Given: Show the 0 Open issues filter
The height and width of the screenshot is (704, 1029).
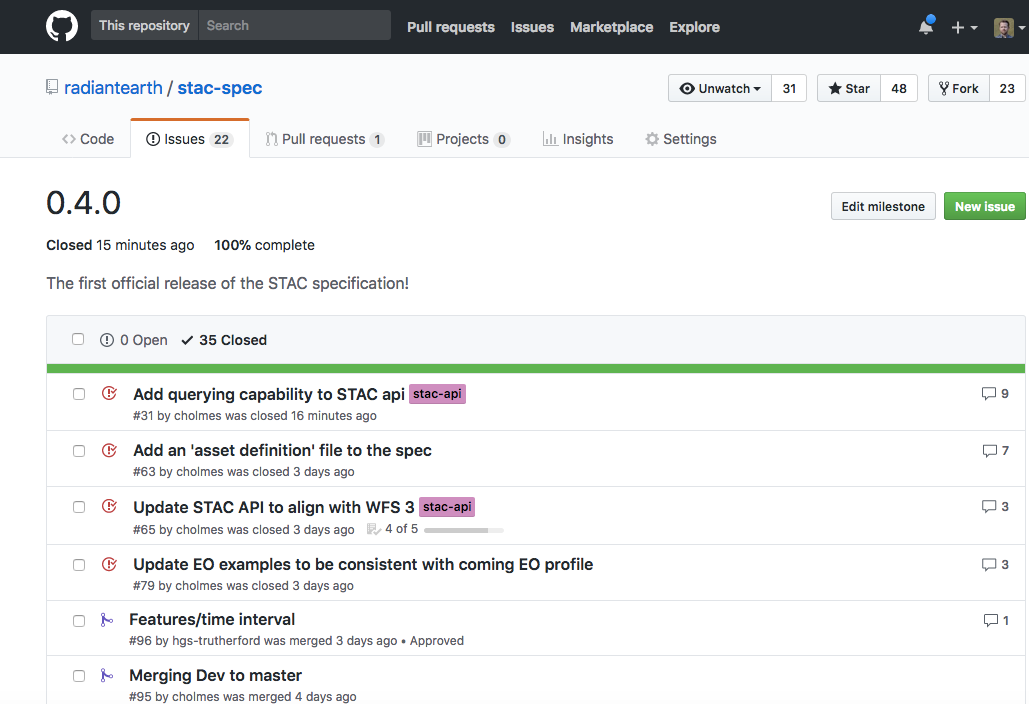Looking at the screenshot, I should [134, 340].
